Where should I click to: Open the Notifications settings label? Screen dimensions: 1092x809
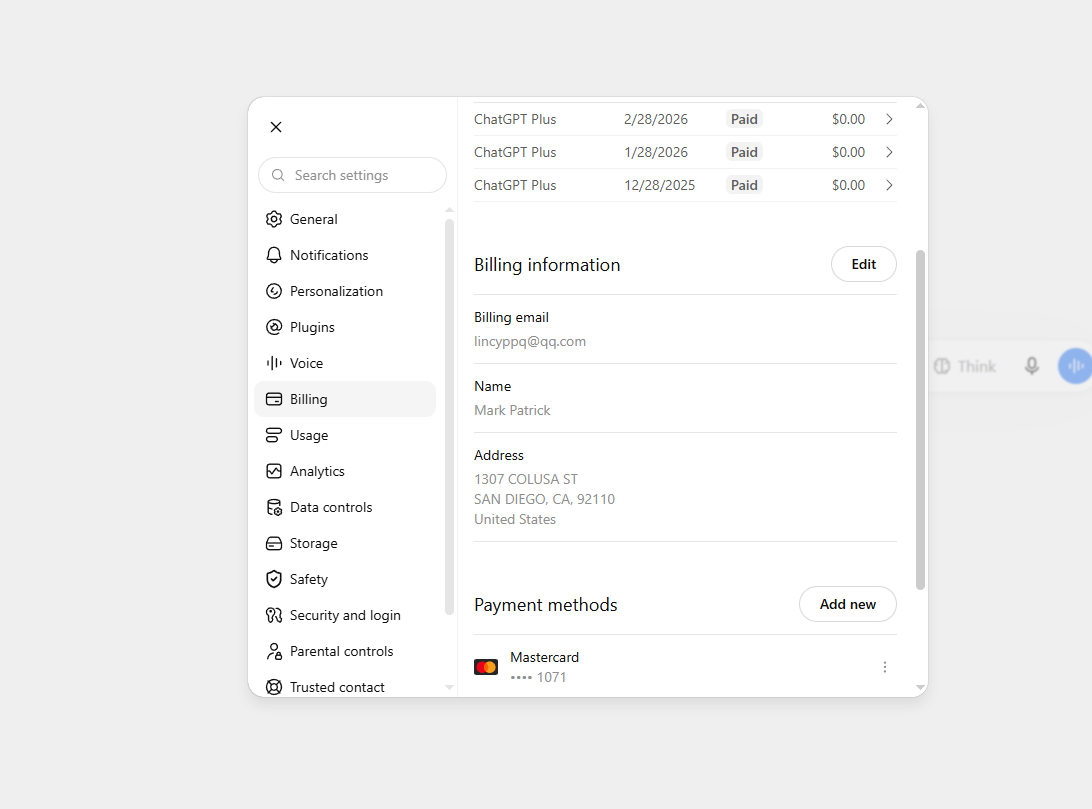(x=329, y=256)
